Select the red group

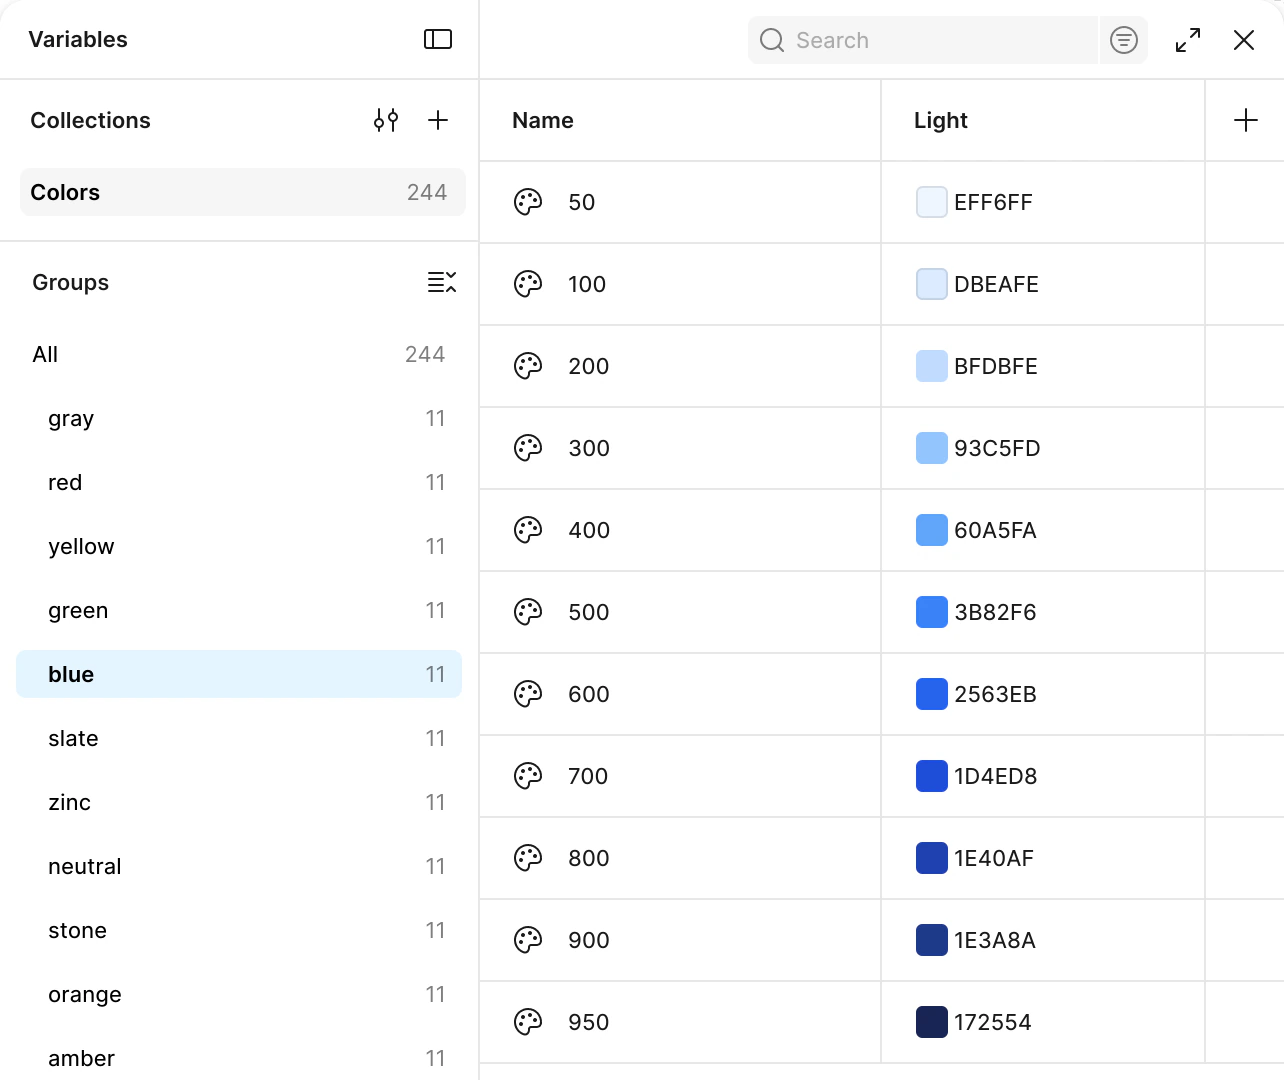(x=239, y=482)
